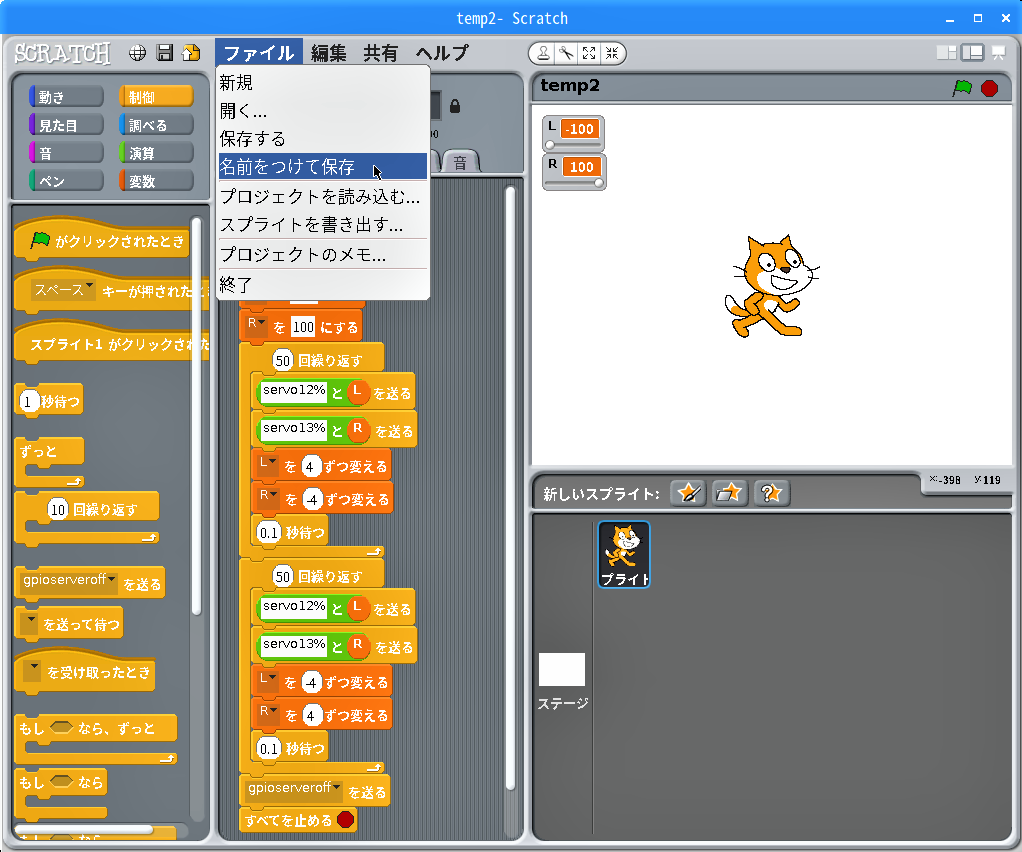The image size is (1022, 852).
Task: Choose プロジェクトを読み込む... menu entry
Action: [323, 196]
